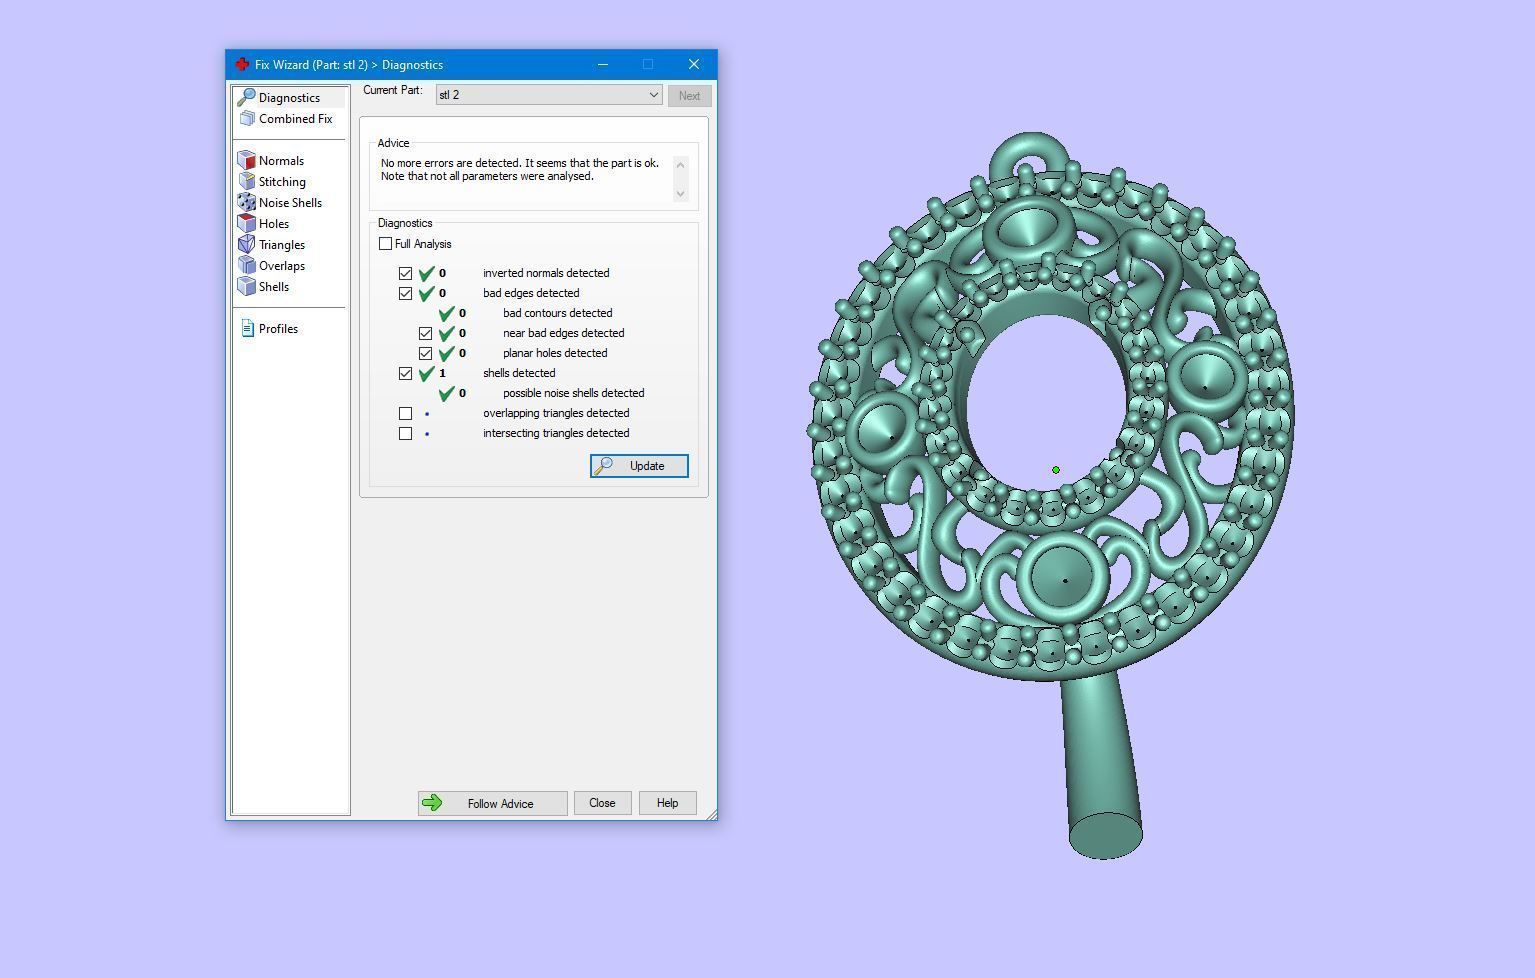Image resolution: width=1535 pixels, height=978 pixels.
Task: Click the Profiles document icon
Action: click(248, 328)
